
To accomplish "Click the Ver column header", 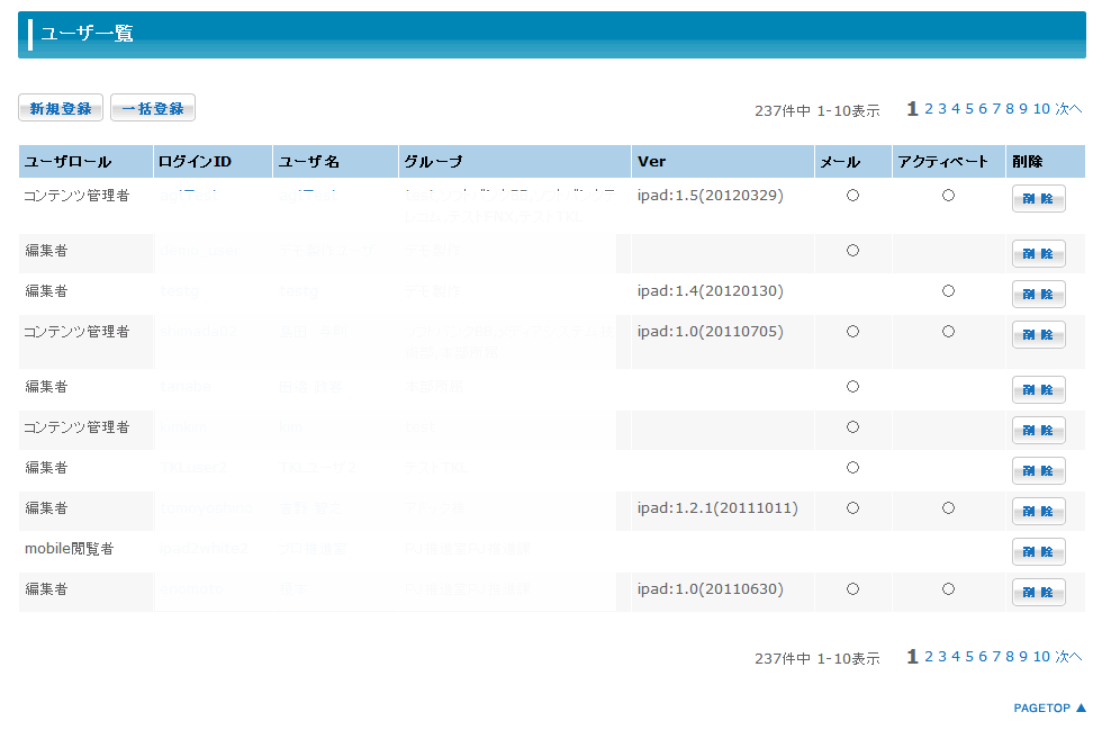I will [x=651, y=162].
